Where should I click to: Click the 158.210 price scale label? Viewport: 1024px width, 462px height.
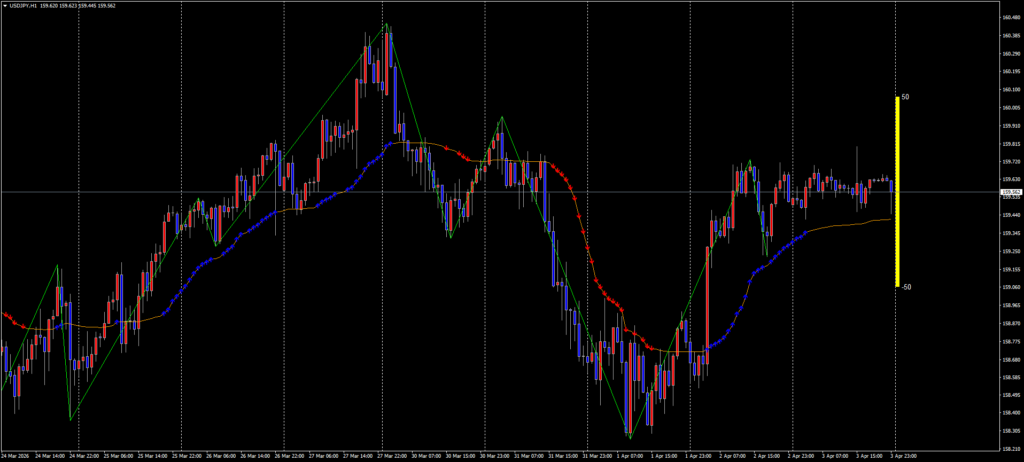1010,448
